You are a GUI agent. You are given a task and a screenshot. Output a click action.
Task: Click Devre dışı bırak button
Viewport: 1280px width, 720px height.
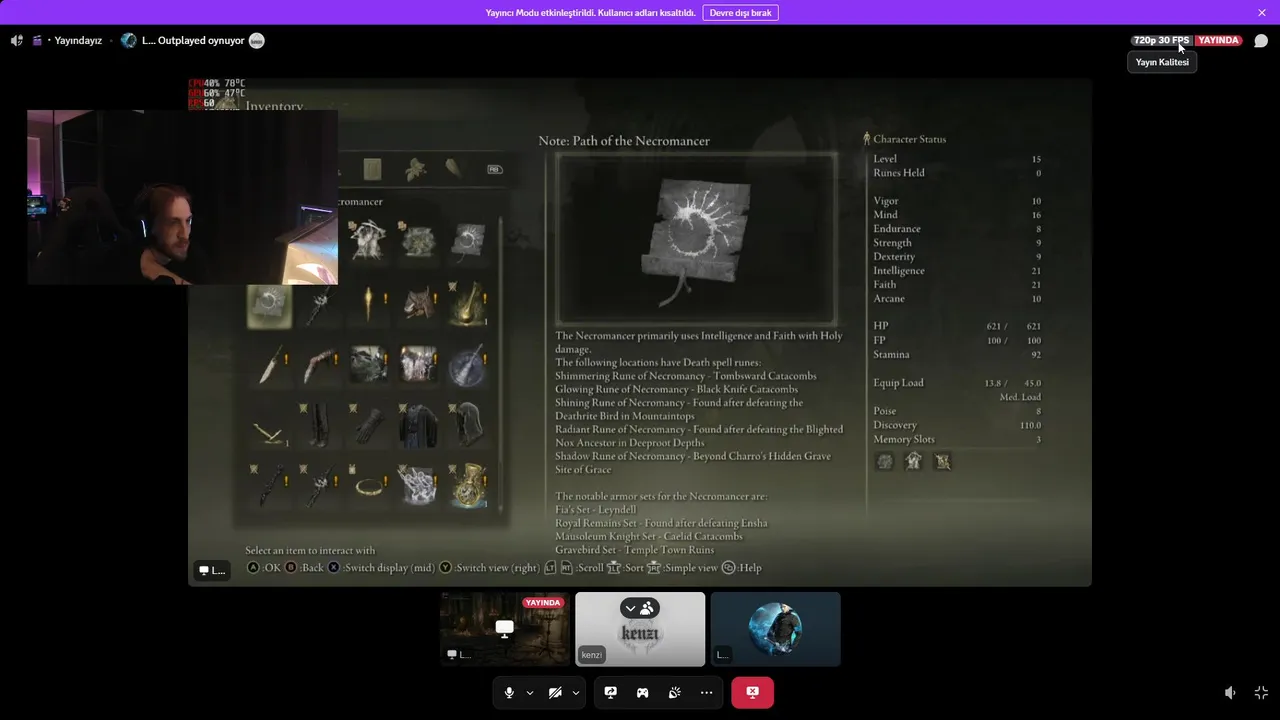741,13
